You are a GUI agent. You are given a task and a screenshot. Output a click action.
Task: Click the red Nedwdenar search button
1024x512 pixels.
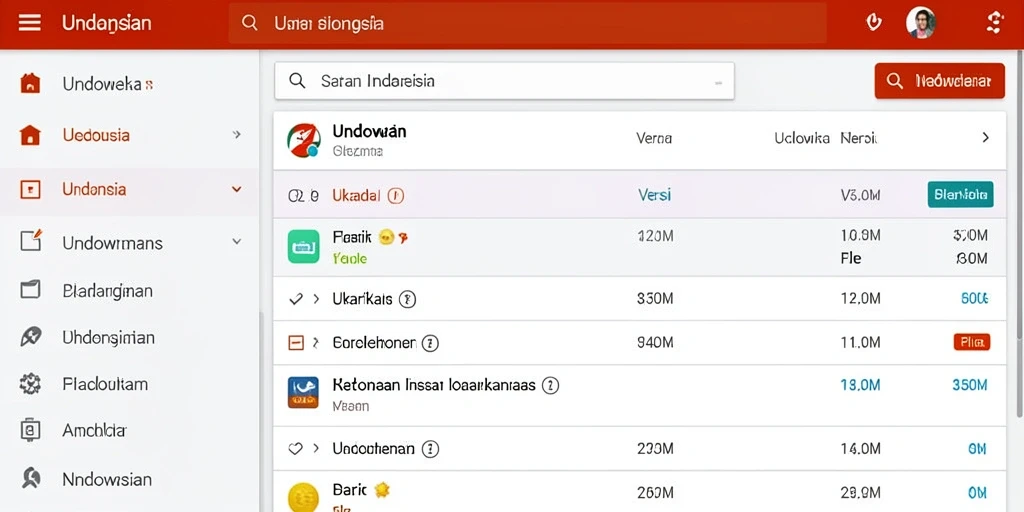pos(939,81)
